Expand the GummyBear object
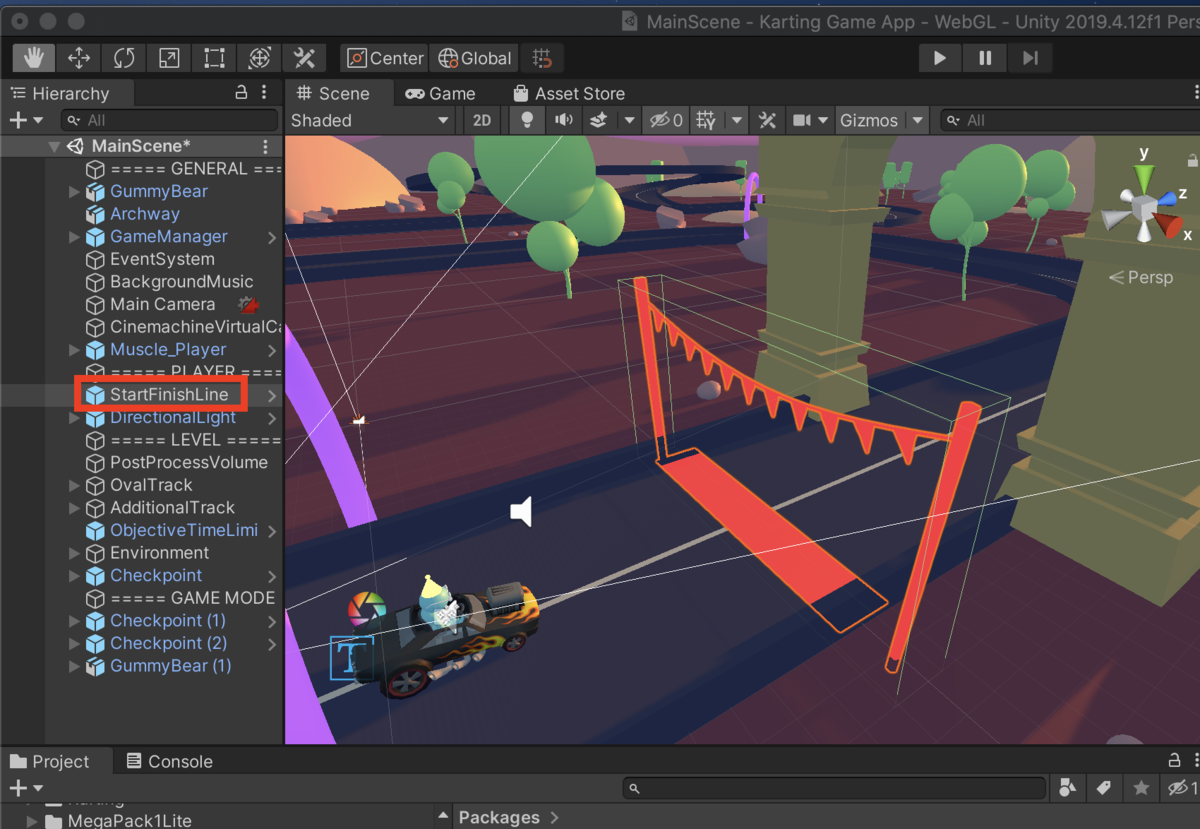This screenshot has width=1200, height=829. coord(74,191)
